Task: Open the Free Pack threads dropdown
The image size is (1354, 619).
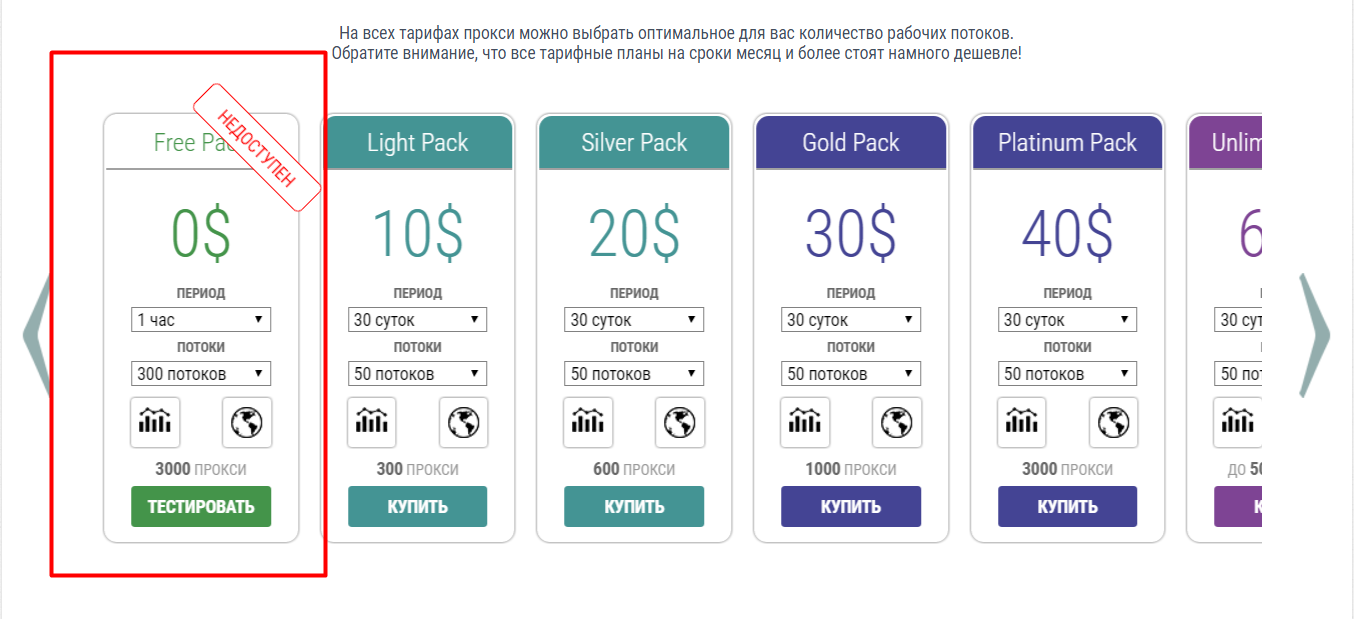Action: [201, 374]
